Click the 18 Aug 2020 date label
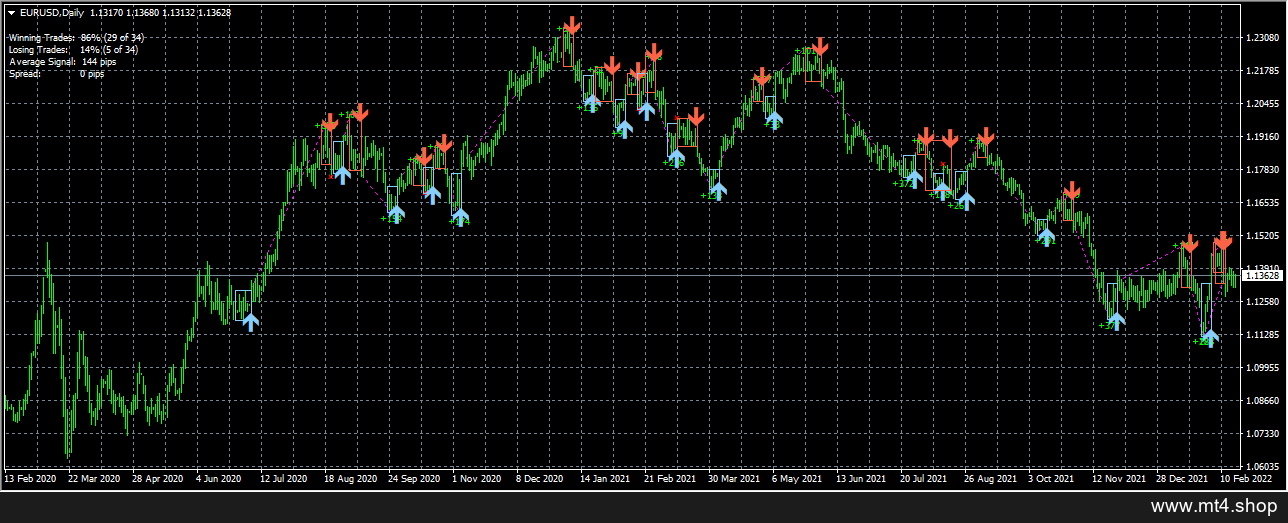 click(351, 479)
